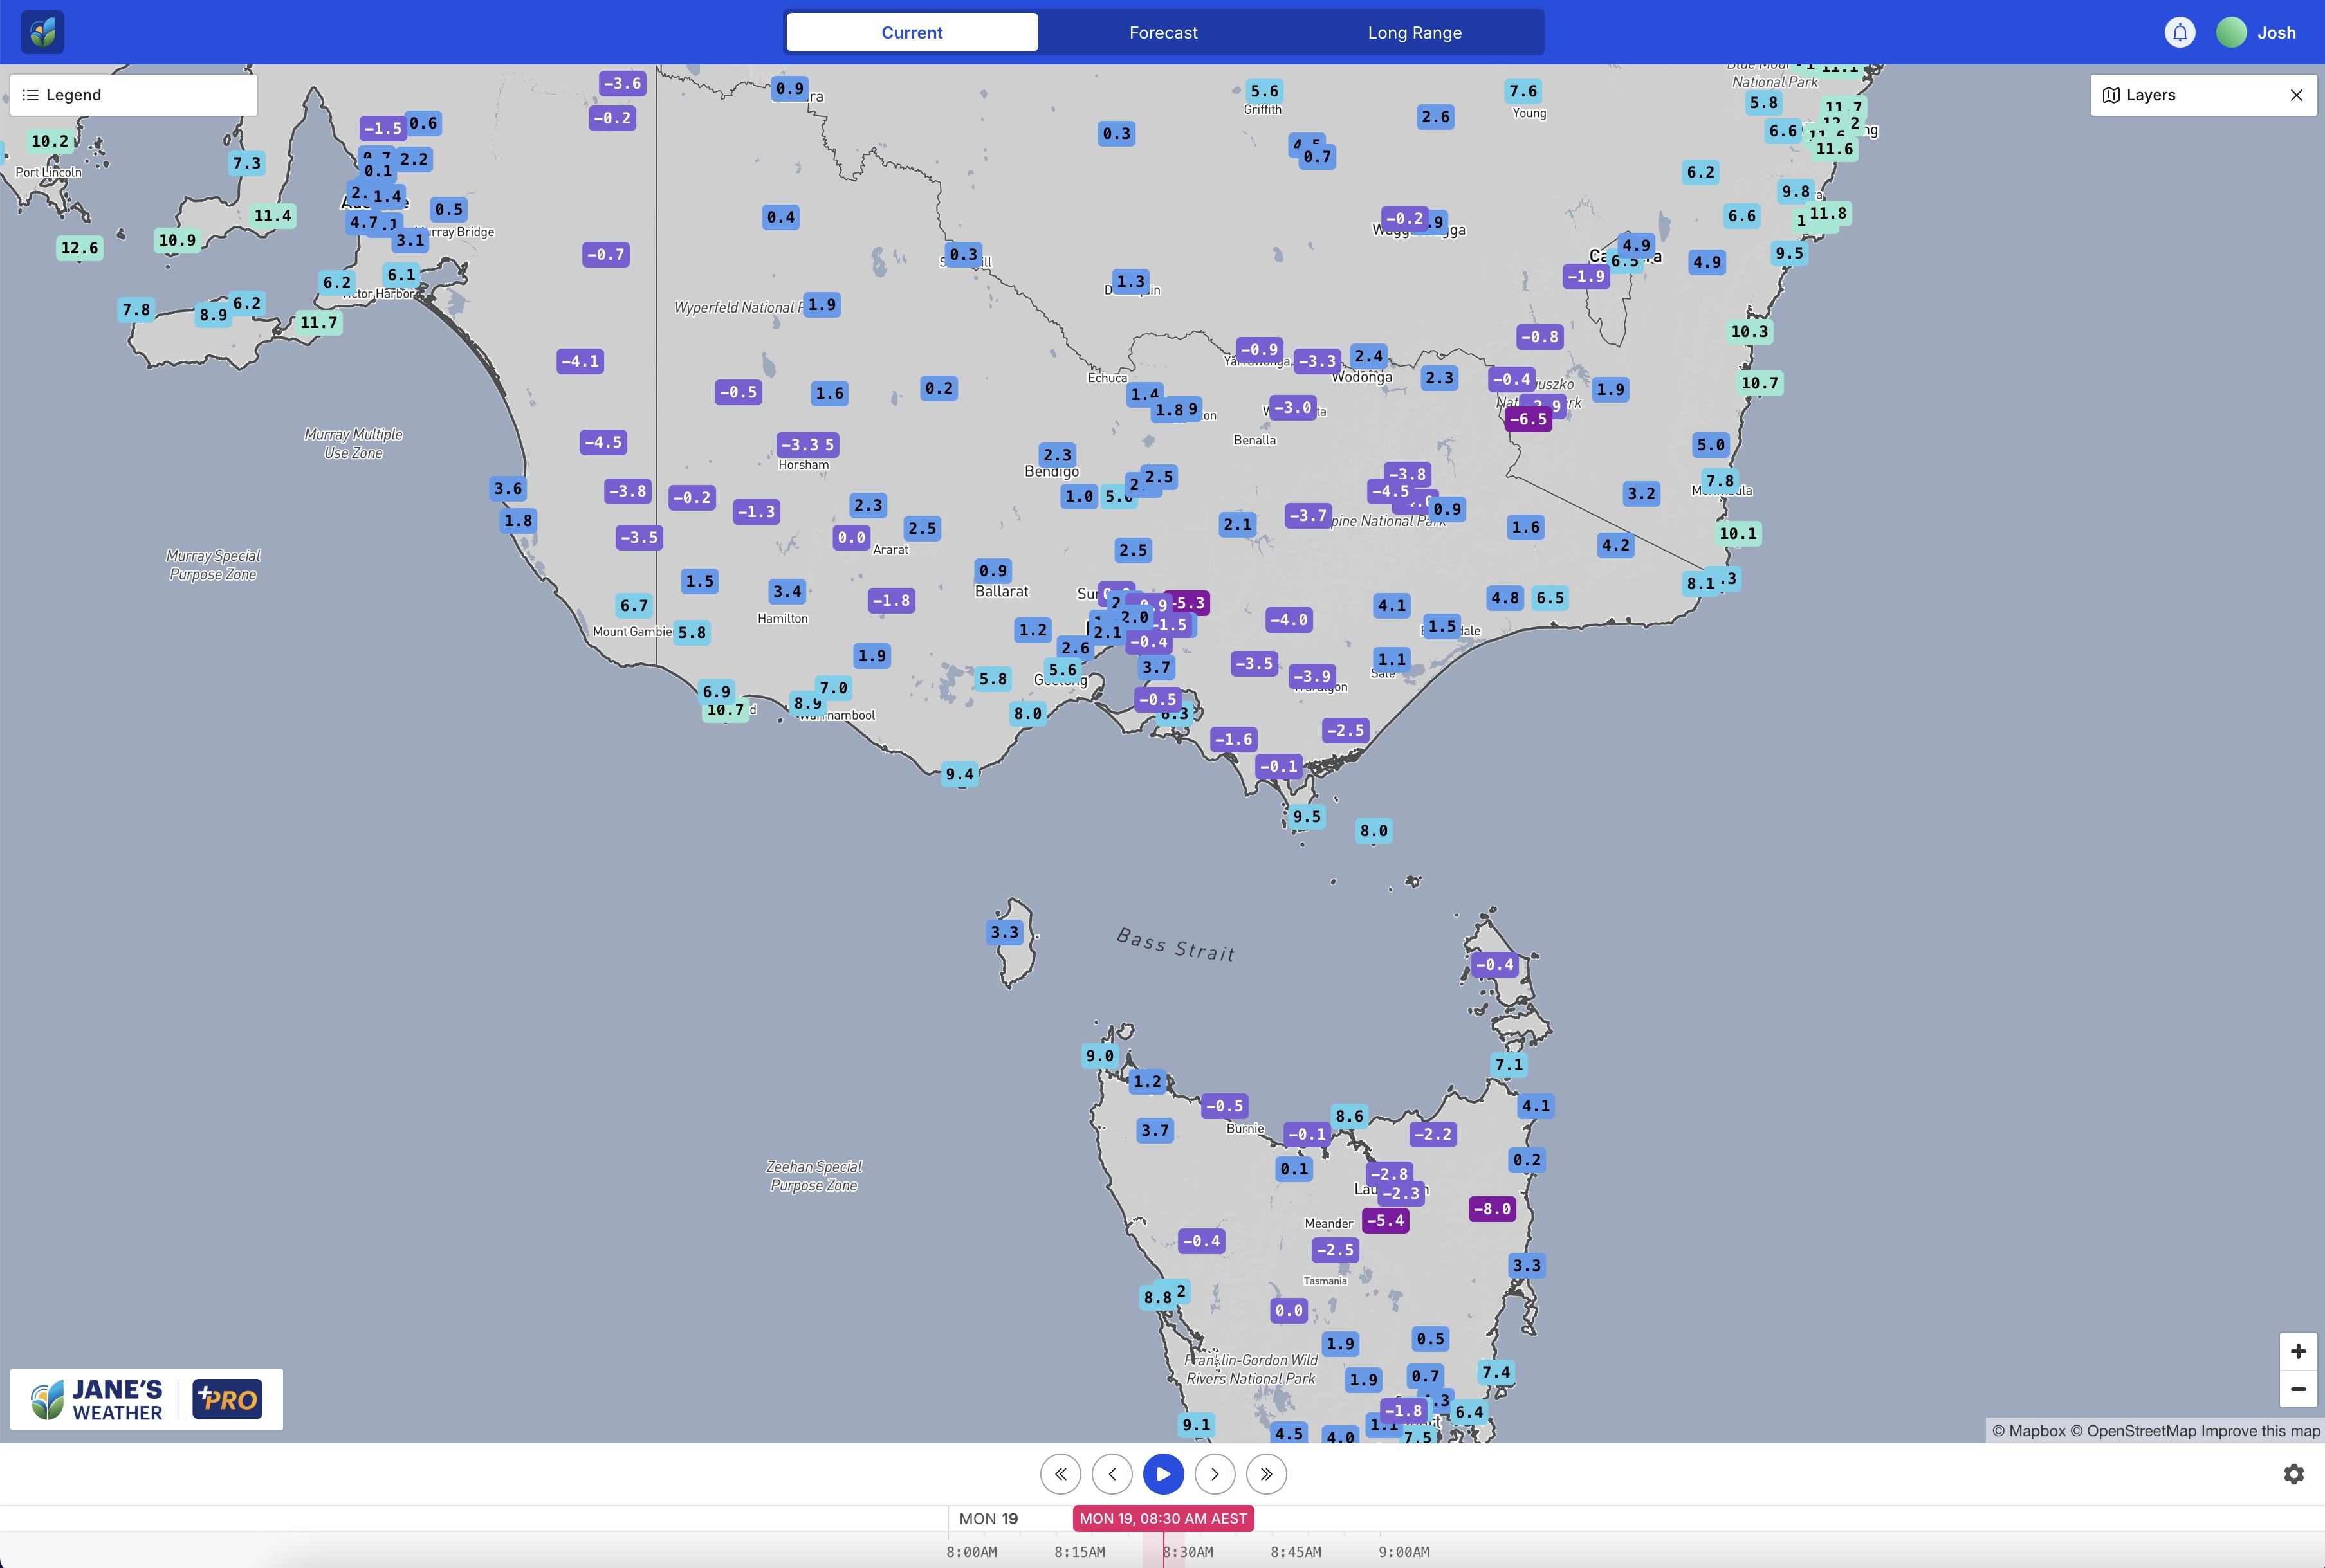Play the timeline animation
This screenshot has height=1568, width=2325.
(x=1163, y=1474)
